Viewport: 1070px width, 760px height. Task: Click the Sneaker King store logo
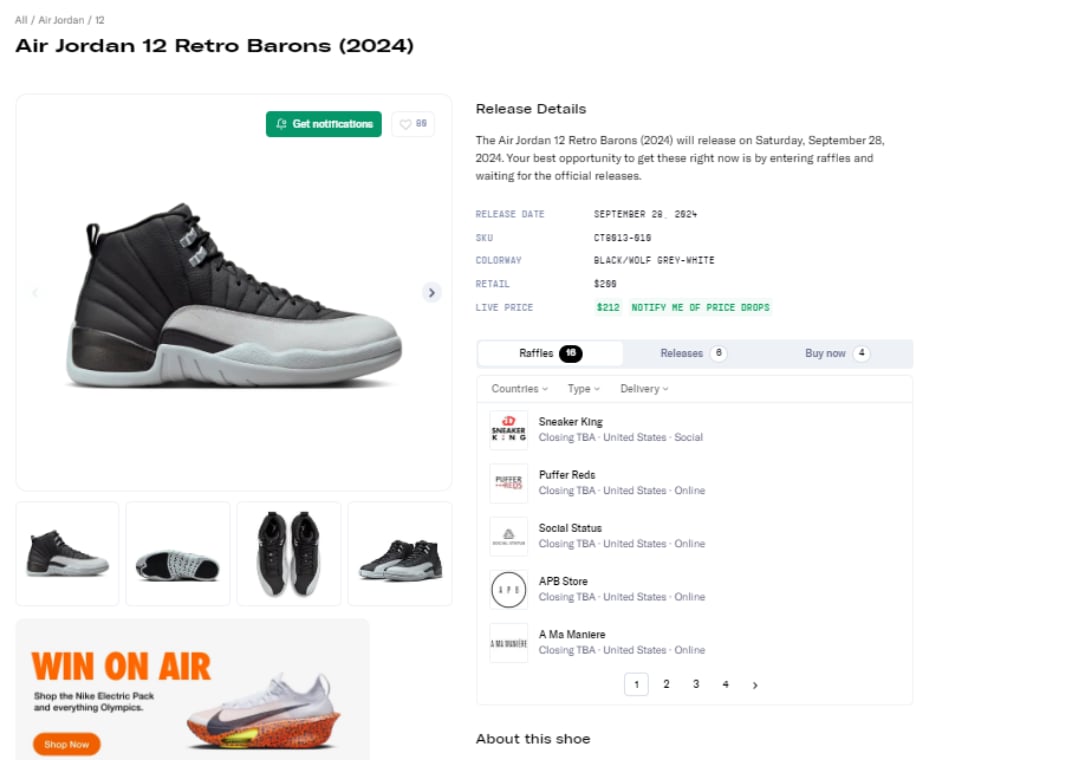pos(508,430)
